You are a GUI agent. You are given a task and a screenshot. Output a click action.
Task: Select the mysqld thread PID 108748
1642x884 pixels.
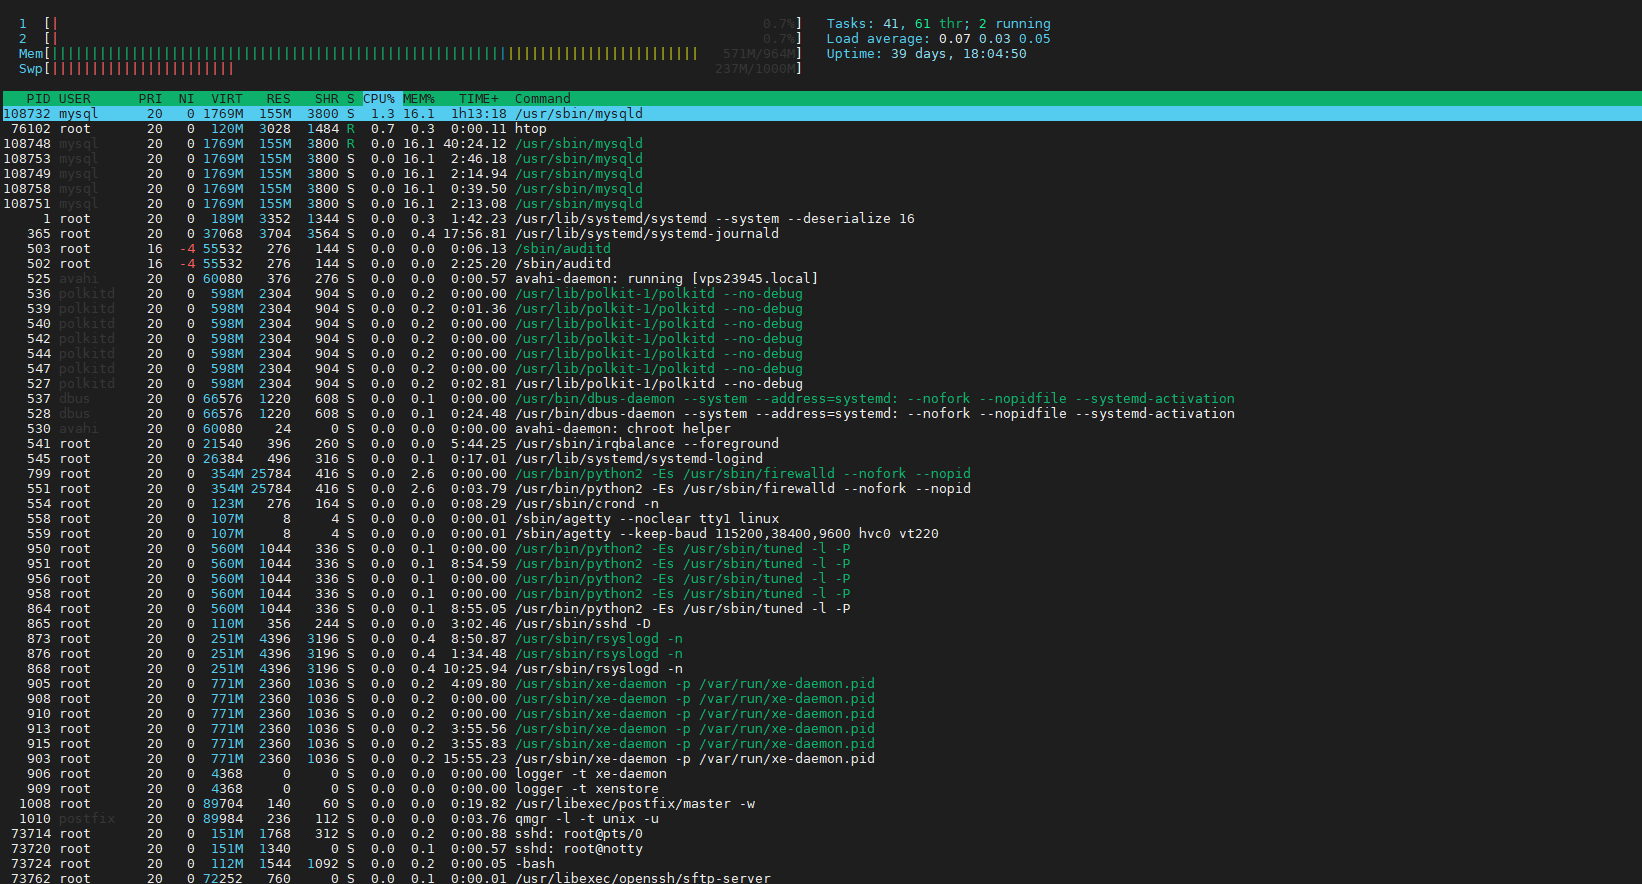[821, 144]
